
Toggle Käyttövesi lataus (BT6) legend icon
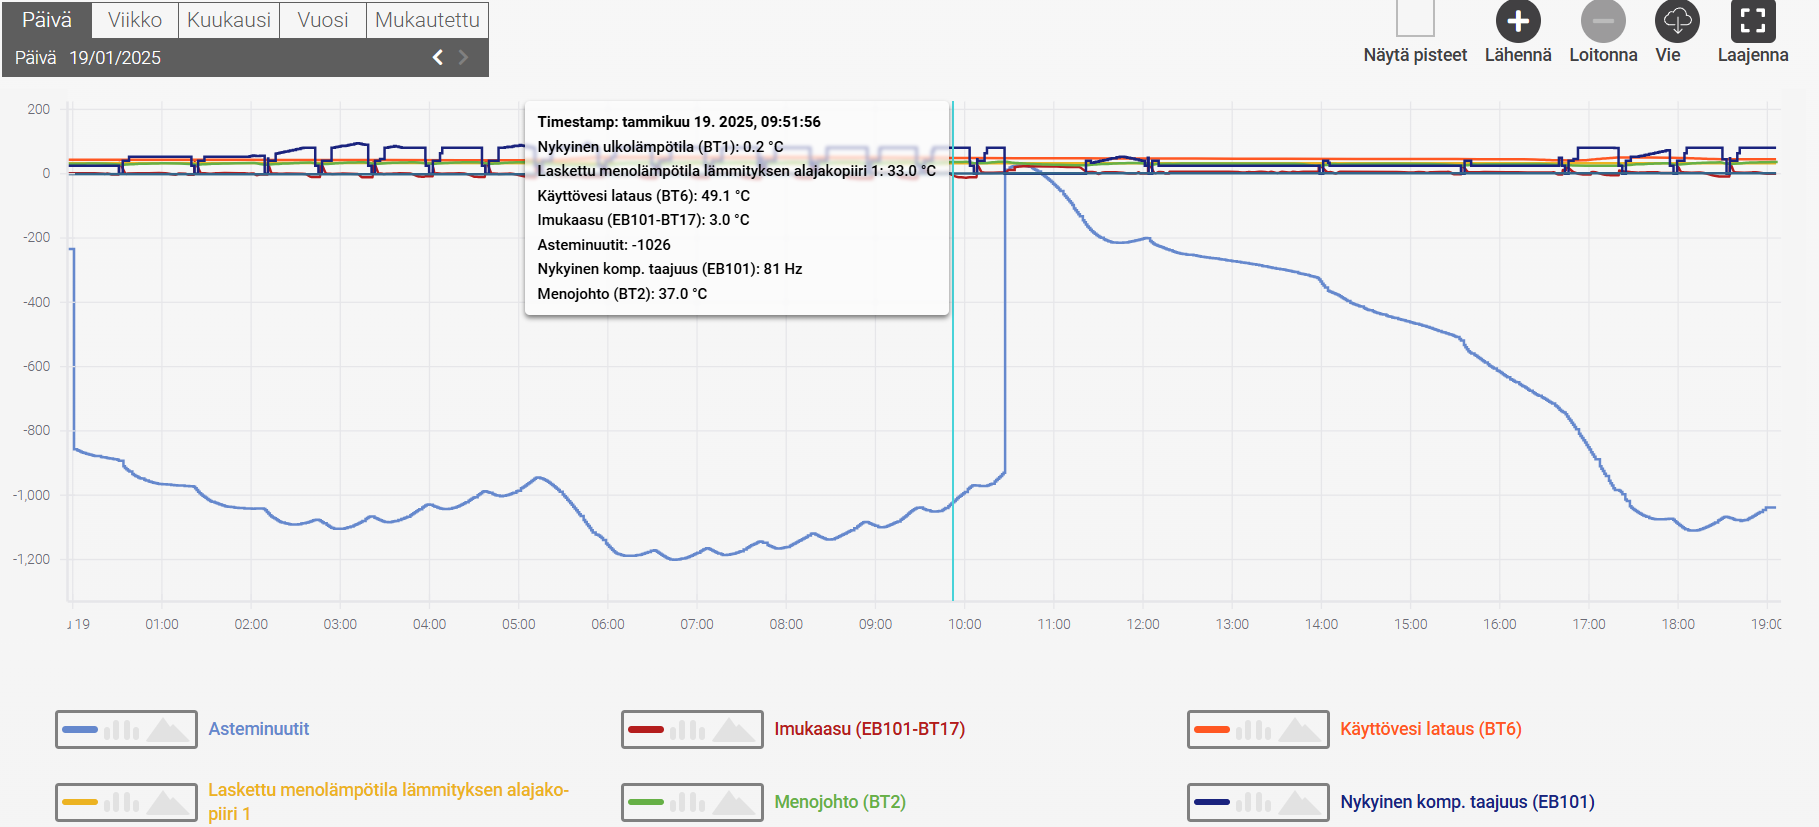tap(1258, 730)
